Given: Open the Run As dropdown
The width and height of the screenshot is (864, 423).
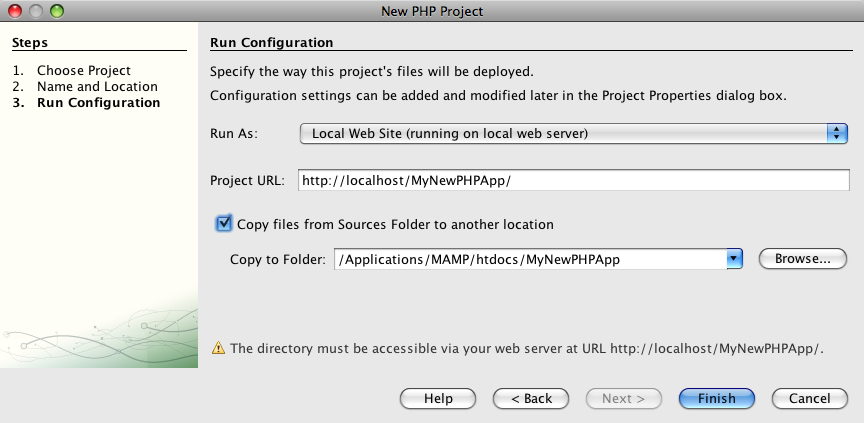Looking at the screenshot, I should point(574,133).
